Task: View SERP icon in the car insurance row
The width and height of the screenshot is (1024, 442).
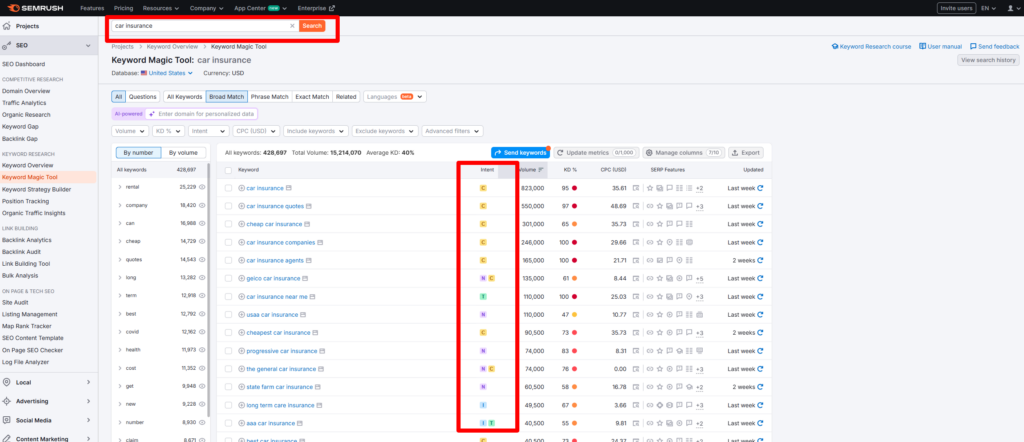Action: click(637, 188)
